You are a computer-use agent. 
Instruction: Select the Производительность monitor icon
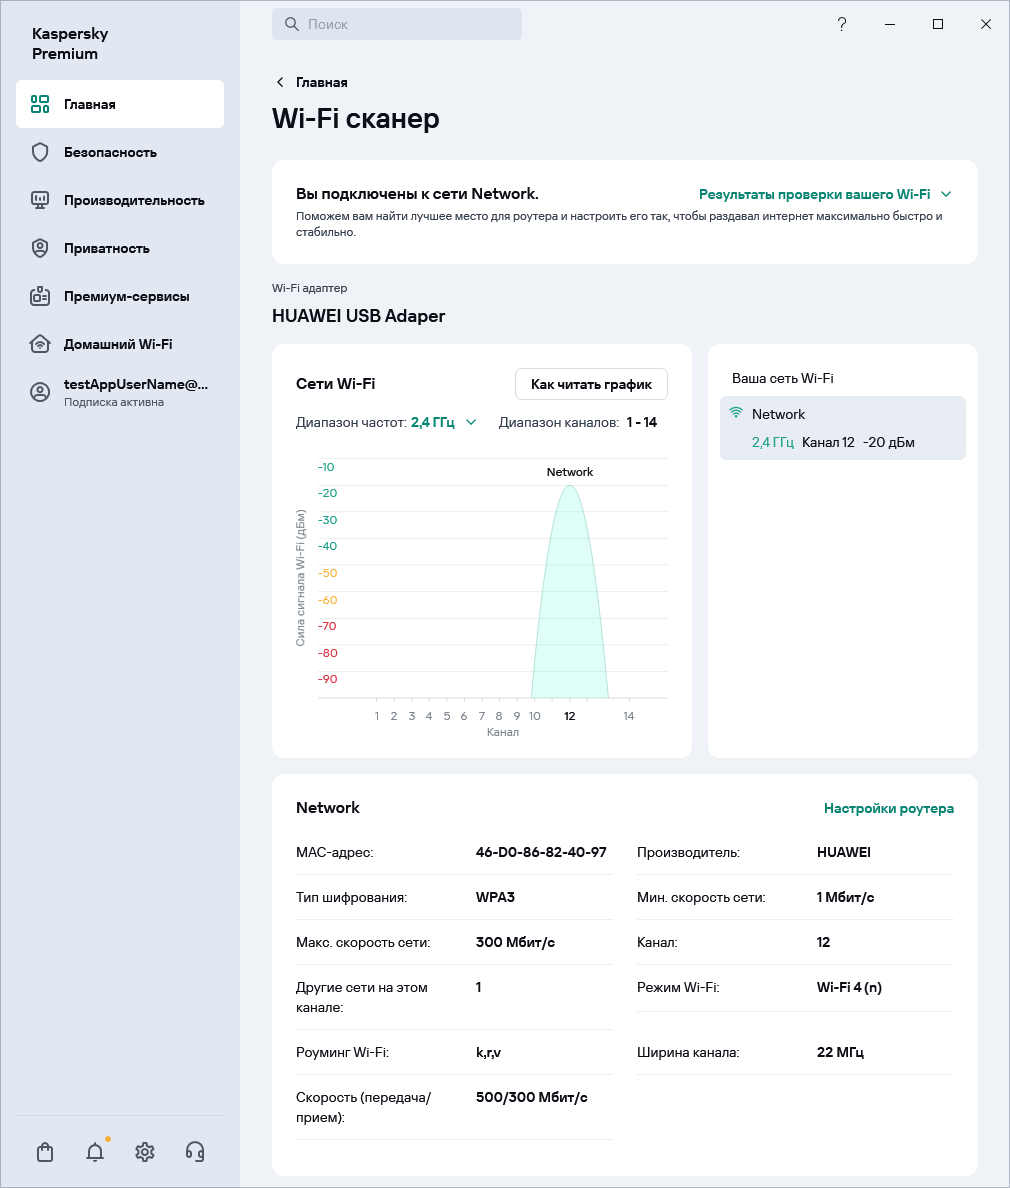pyautogui.click(x=40, y=200)
